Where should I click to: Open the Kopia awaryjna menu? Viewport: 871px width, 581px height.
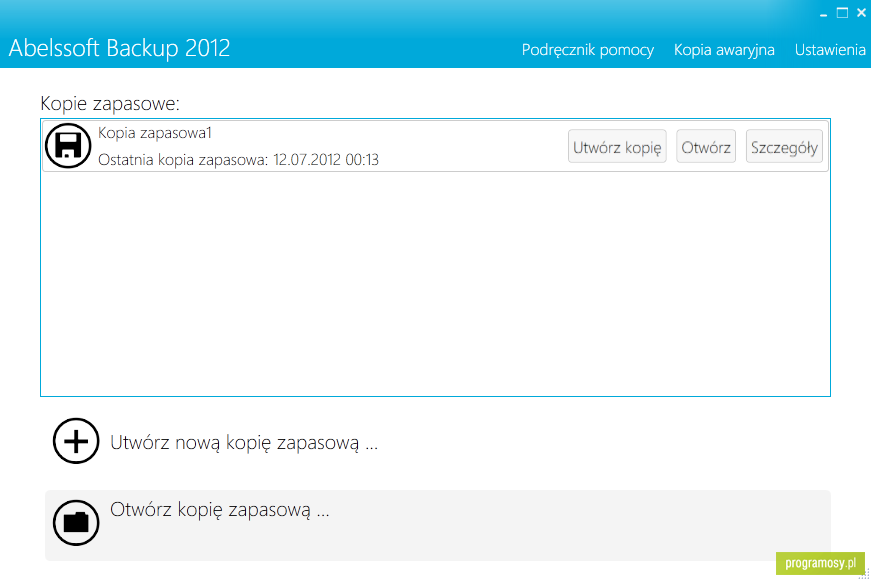(x=724, y=50)
